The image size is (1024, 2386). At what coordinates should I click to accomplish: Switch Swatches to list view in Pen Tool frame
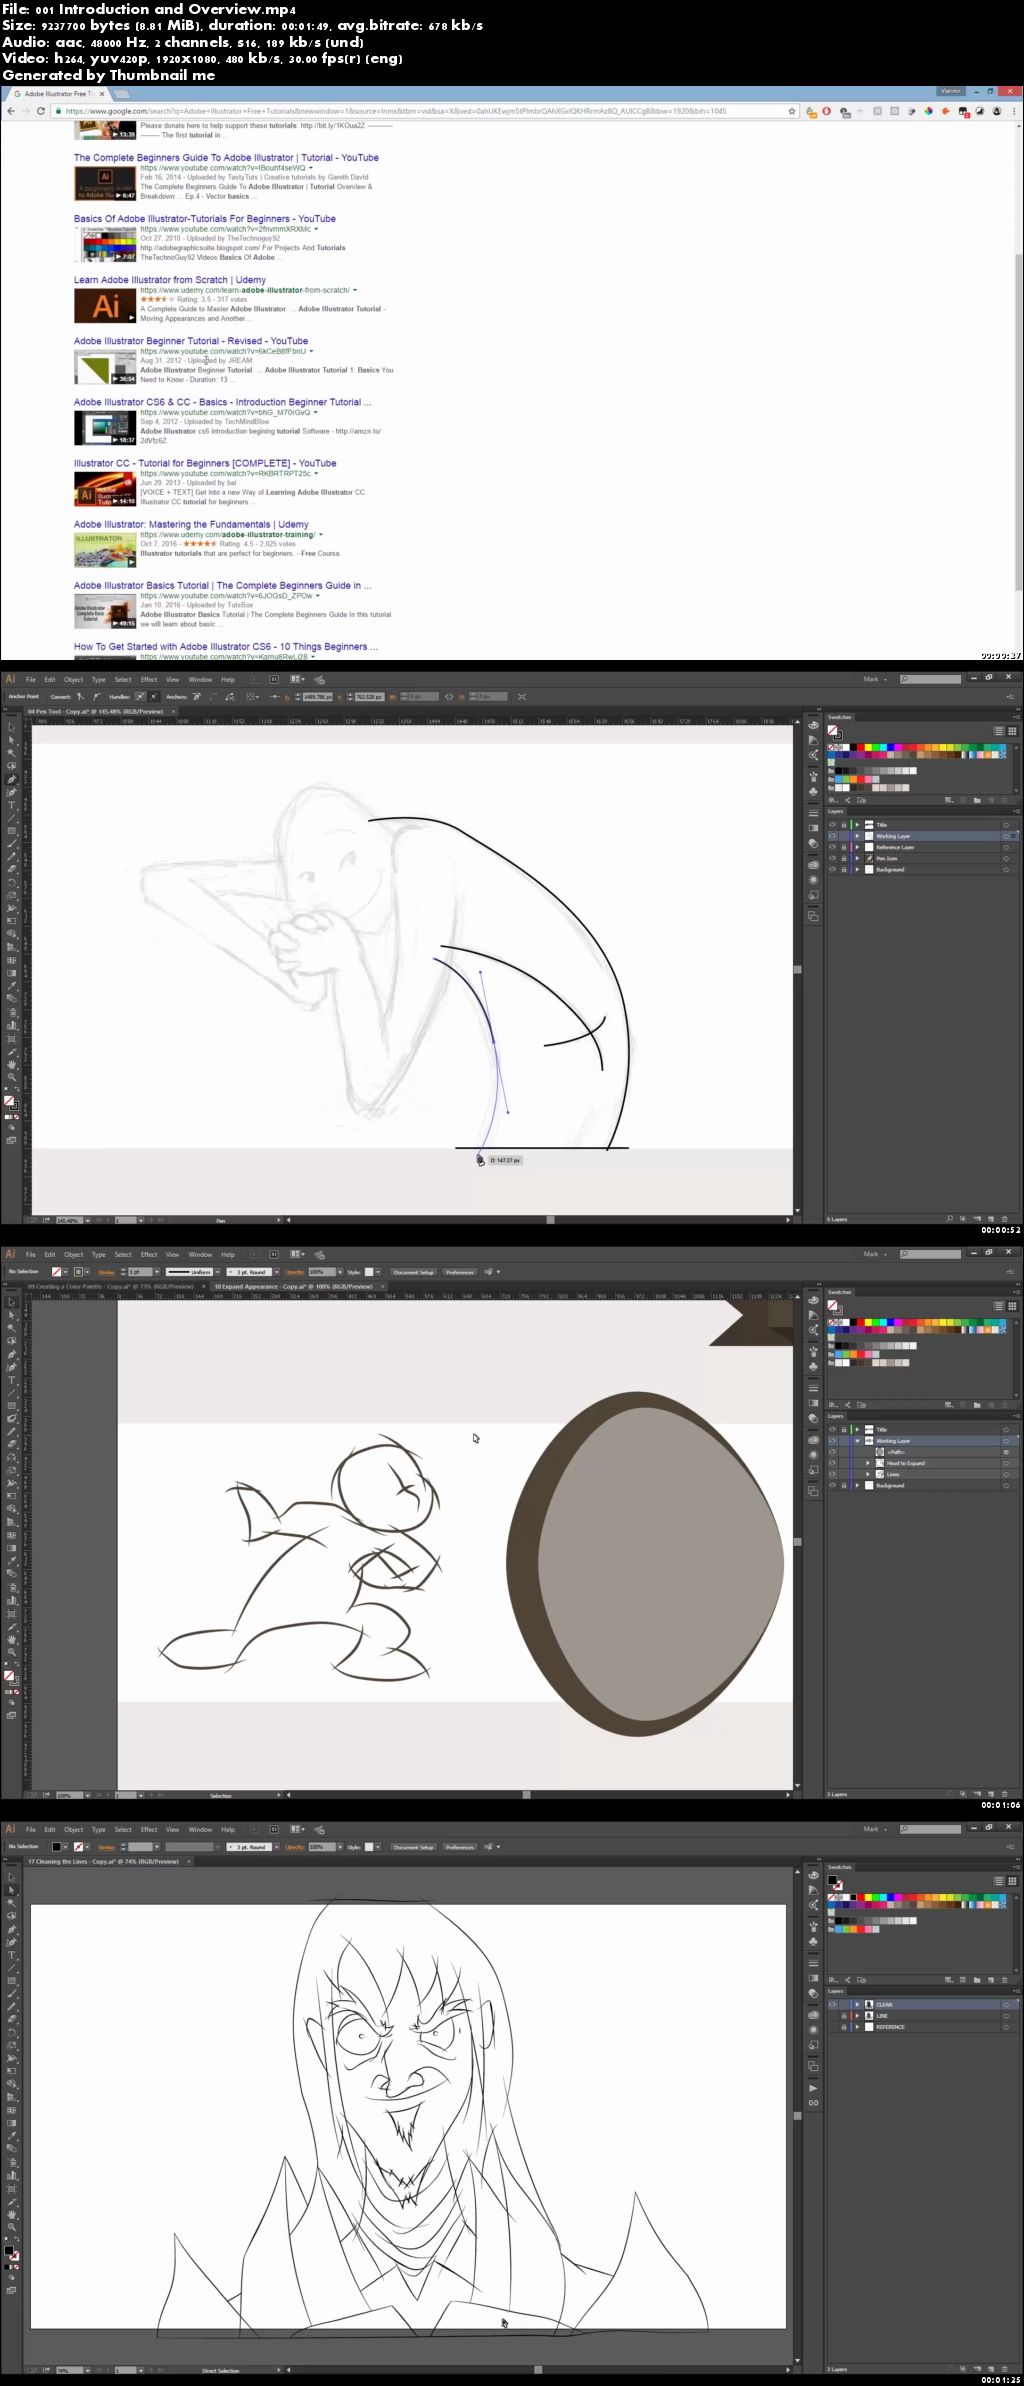click(x=999, y=731)
